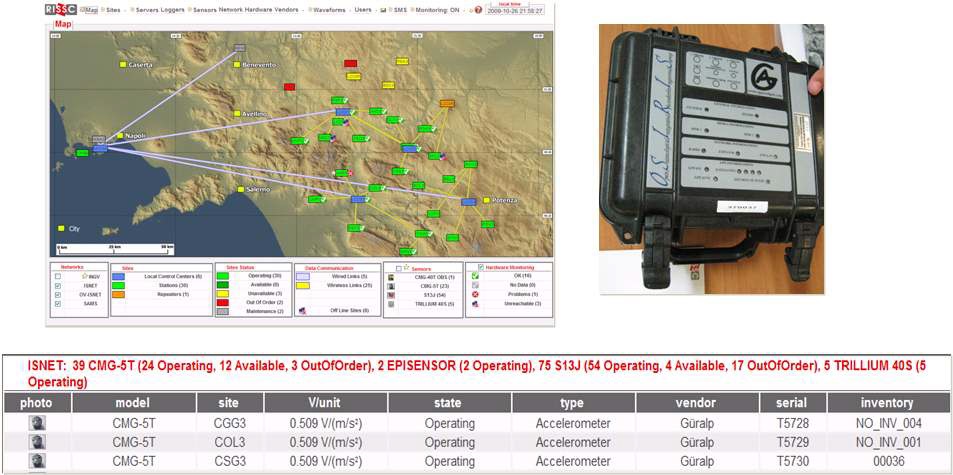
Task: Click the S13J sensor icon
Action: tap(390, 294)
